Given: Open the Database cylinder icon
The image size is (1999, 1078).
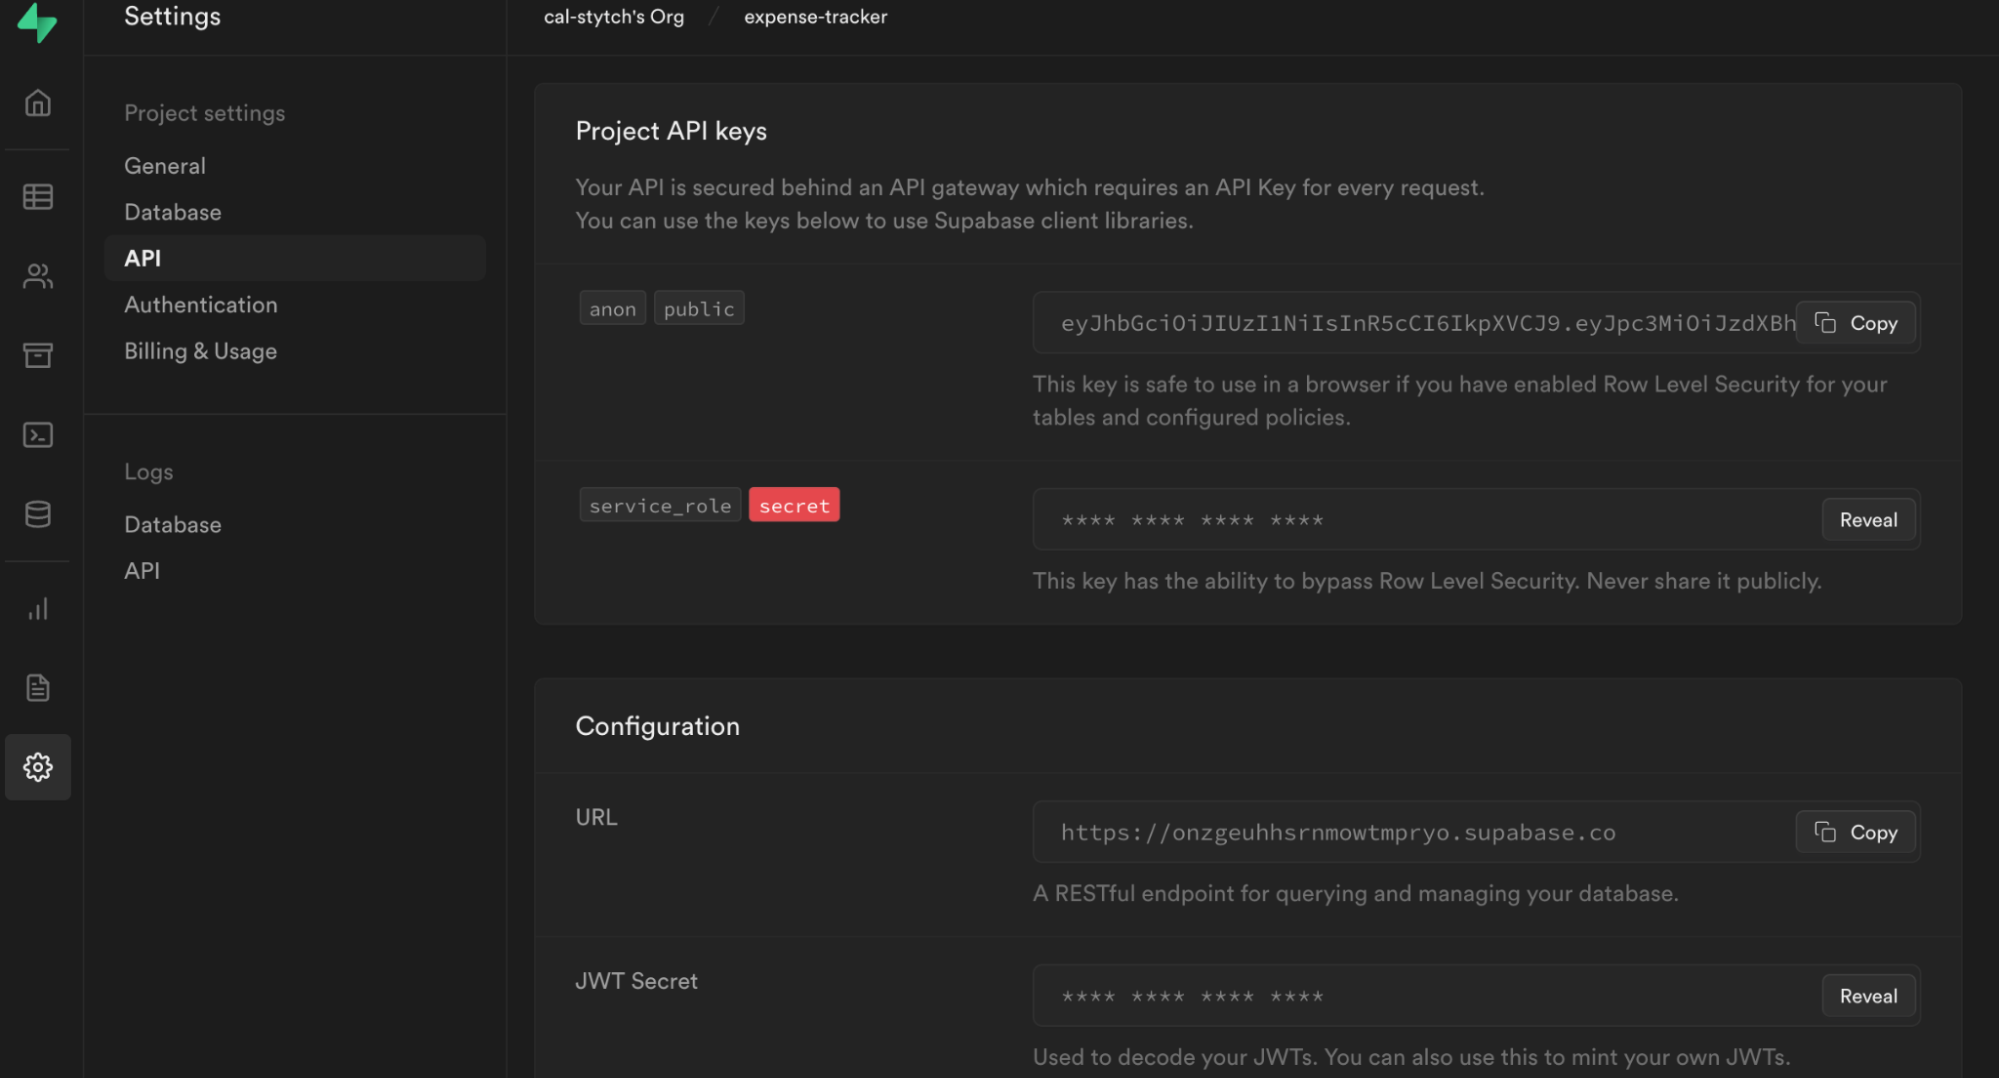Looking at the screenshot, I should click(x=38, y=514).
